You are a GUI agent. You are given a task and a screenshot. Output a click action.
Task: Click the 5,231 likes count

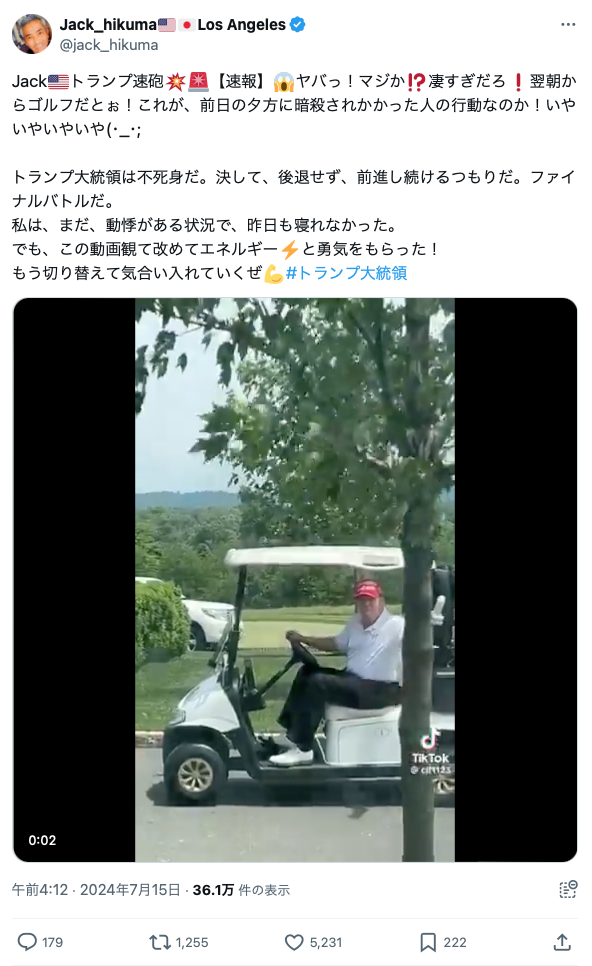tap(326, 942)
